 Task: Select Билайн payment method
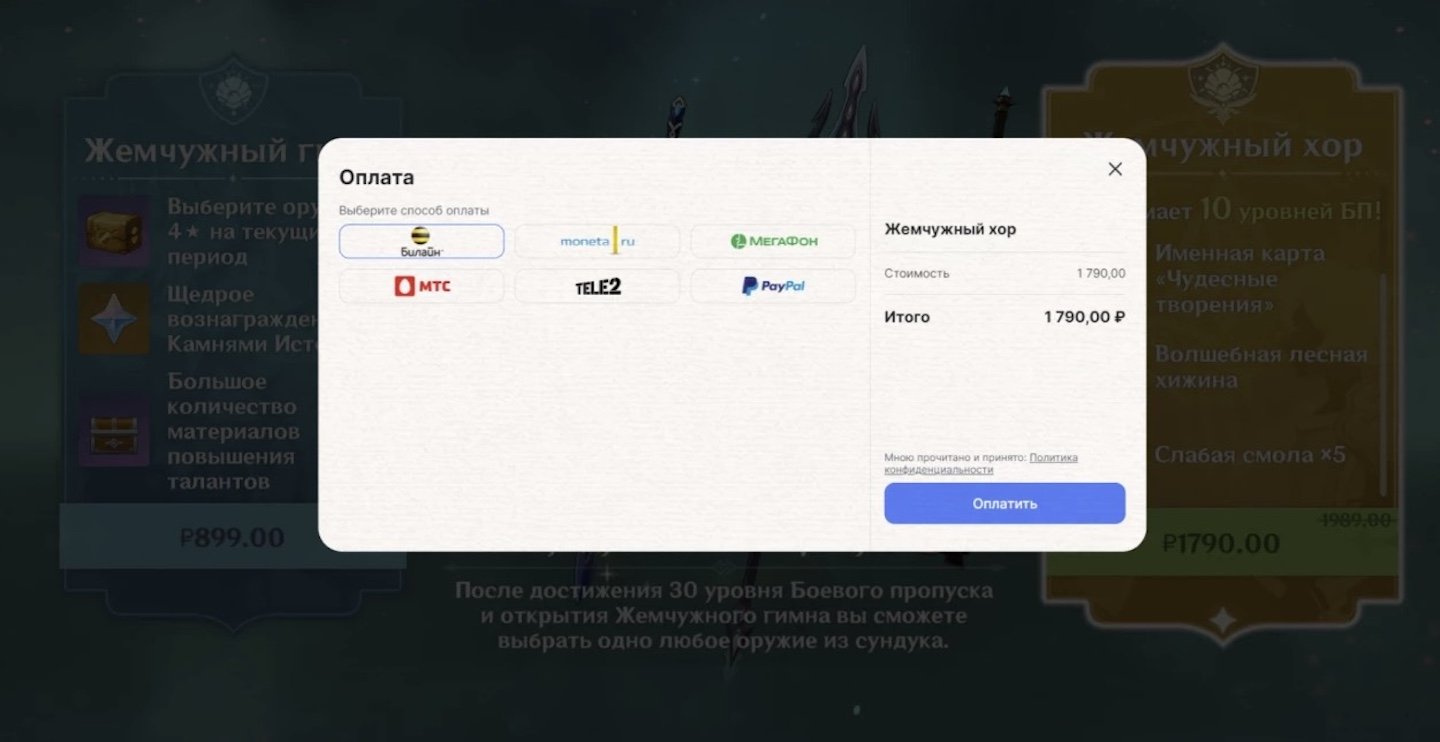coord(421,241)
